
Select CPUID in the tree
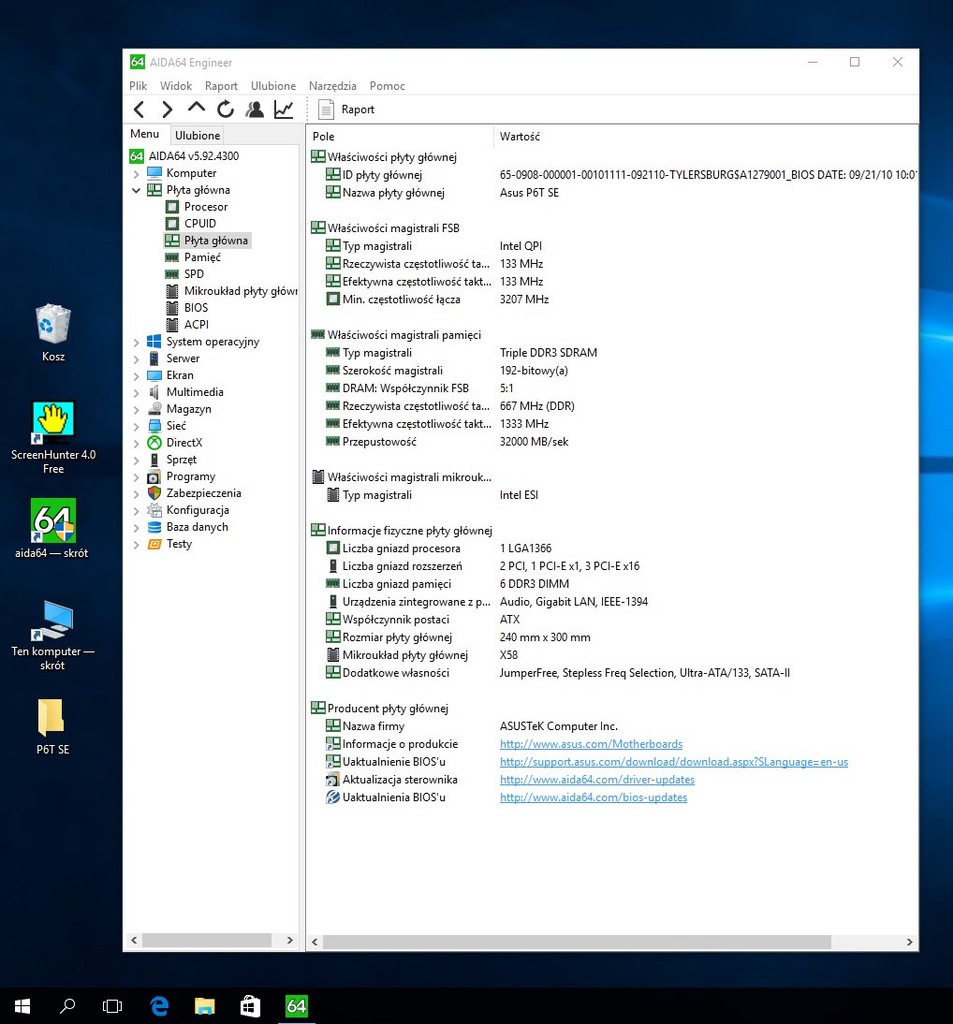tap(200, 223)
